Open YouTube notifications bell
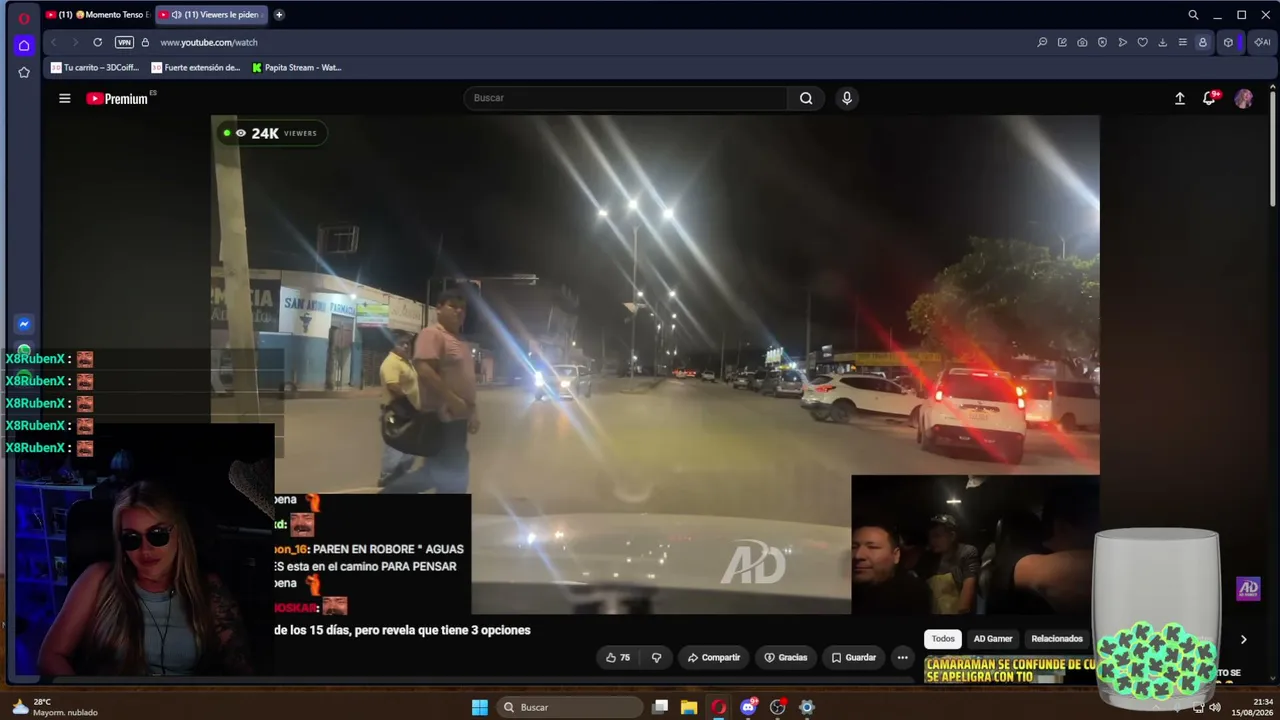Viewport: 1280px width, 720px height. pos(1210,98)
